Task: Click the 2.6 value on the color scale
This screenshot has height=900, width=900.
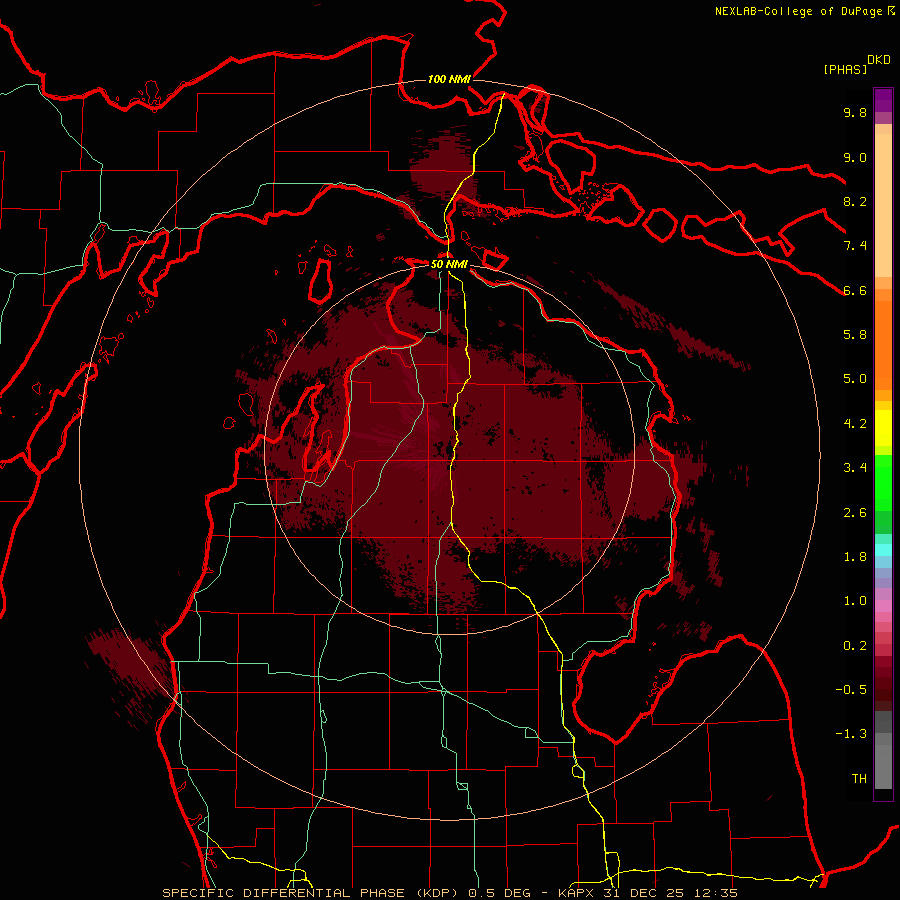Action: point(855,513)
